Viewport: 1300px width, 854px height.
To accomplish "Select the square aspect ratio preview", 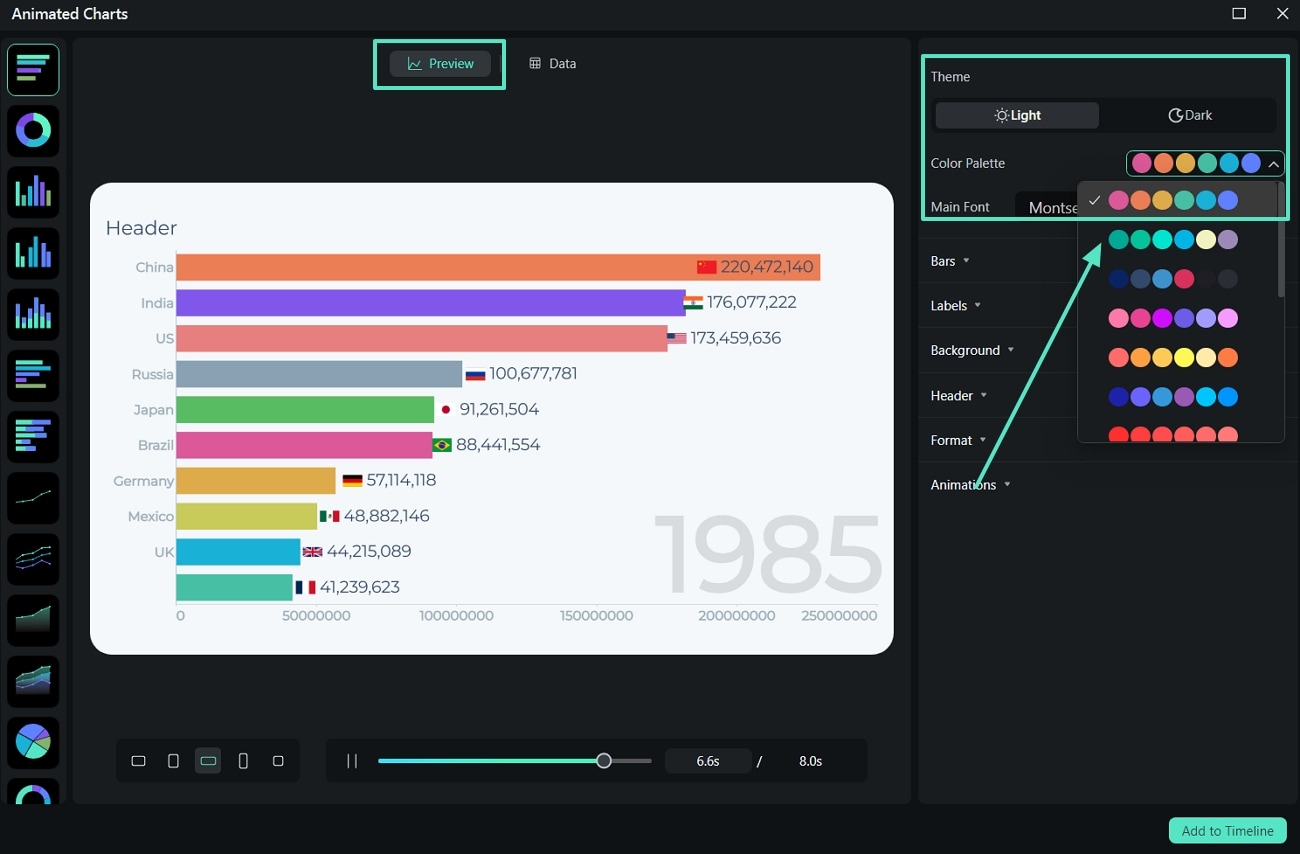I will click(278, 760).
